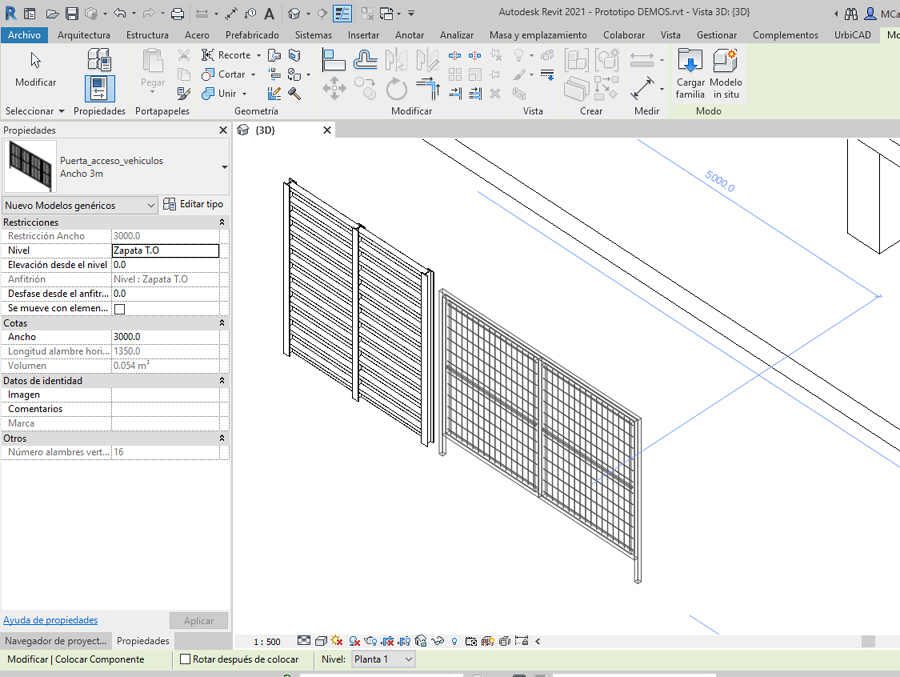The height and width of the screenshot is (677, 900).
Task: Click the Open folder icon
Action: [50, 14]
